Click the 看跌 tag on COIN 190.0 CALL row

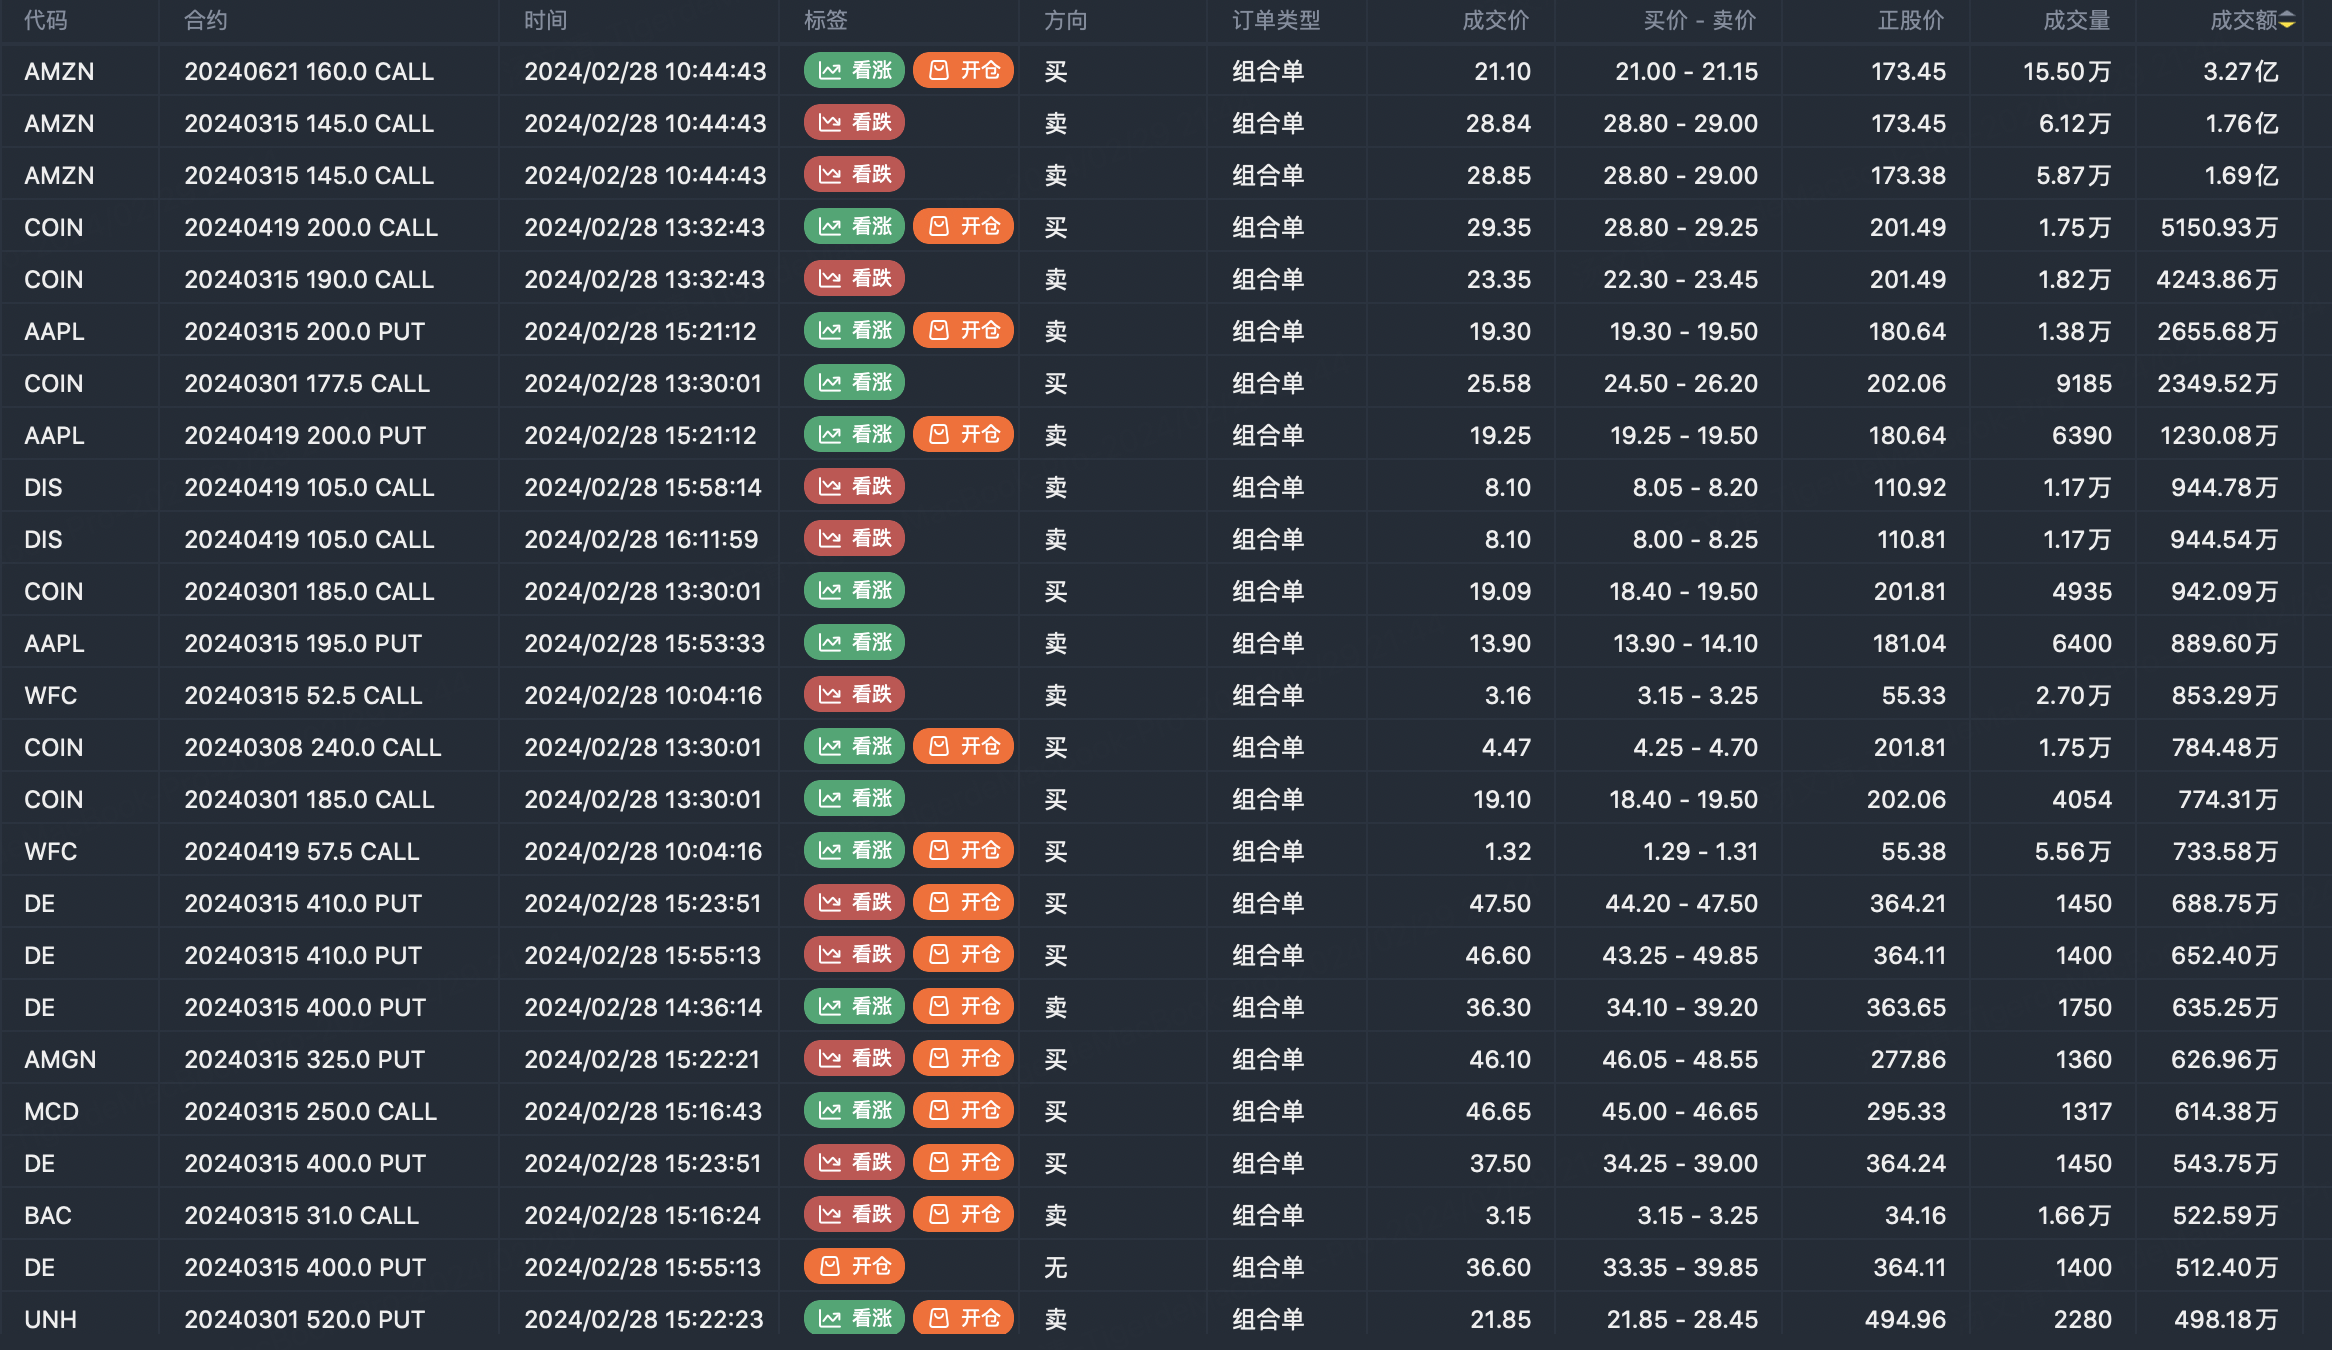(854, 279)
